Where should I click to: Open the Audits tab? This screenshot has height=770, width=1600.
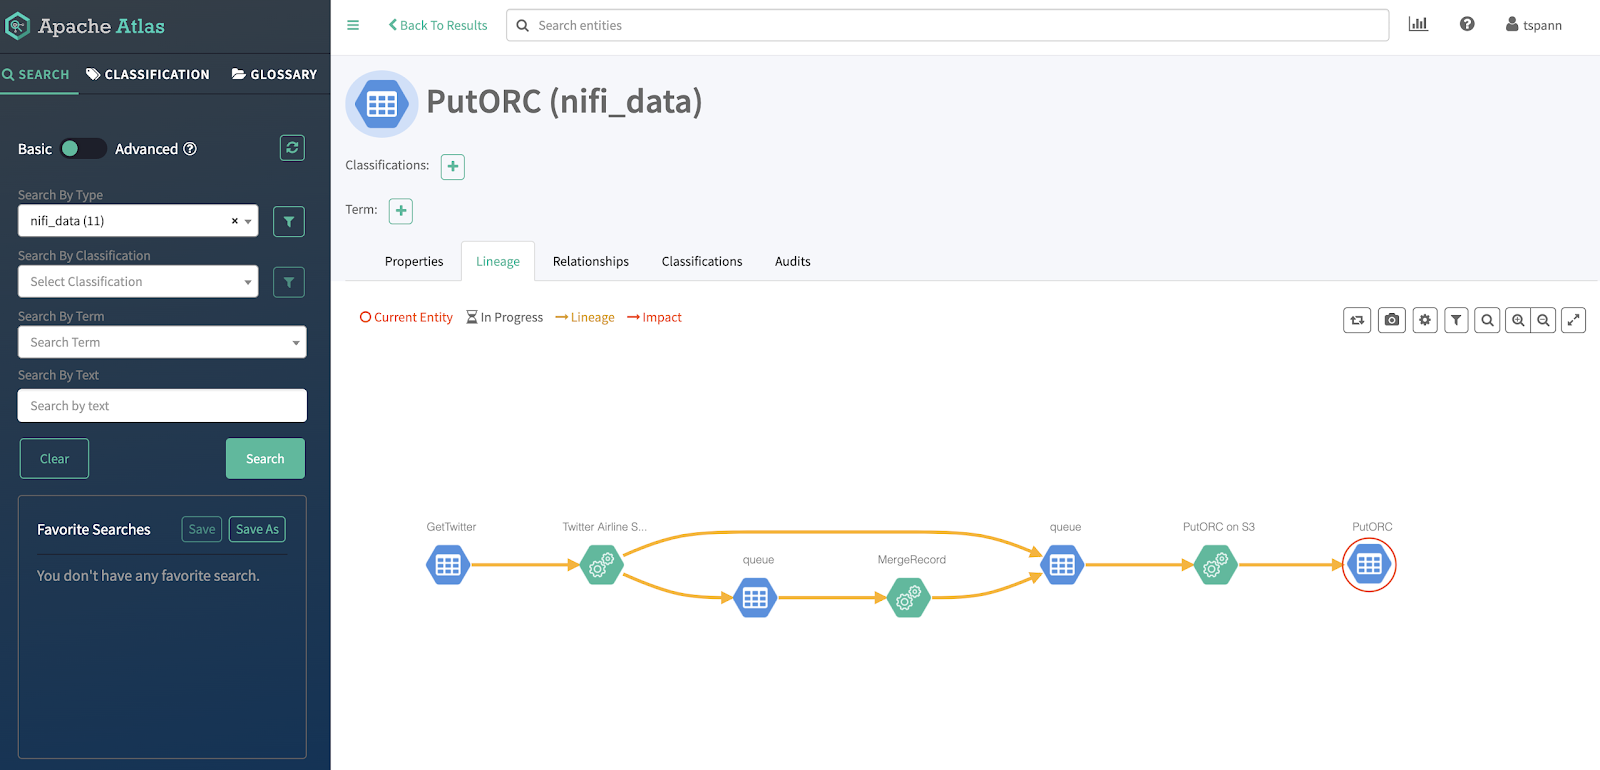click(x=793, y=261)
